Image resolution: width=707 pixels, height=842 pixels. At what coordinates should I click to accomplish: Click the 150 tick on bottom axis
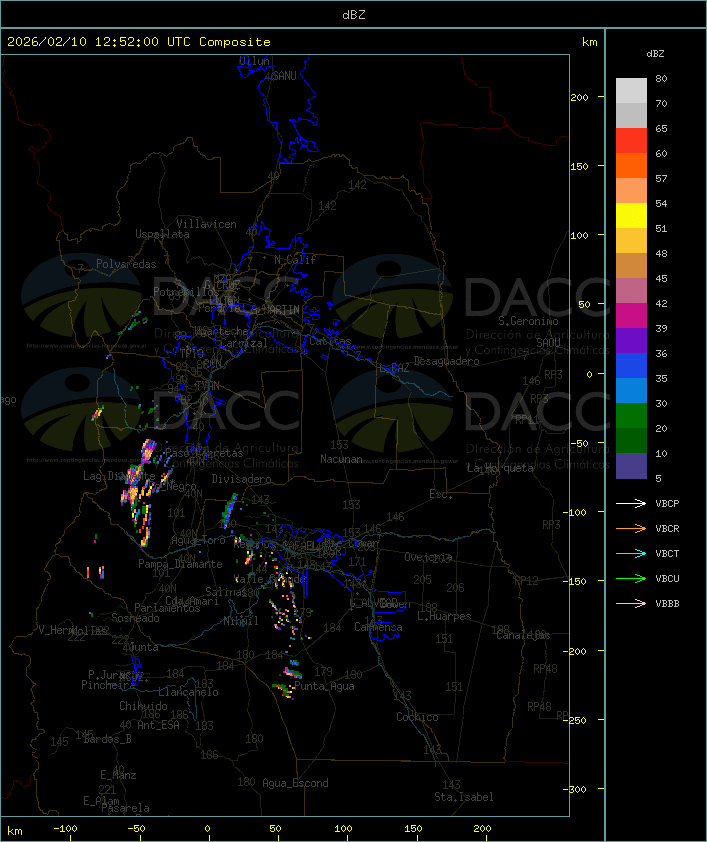pos(413,829)
